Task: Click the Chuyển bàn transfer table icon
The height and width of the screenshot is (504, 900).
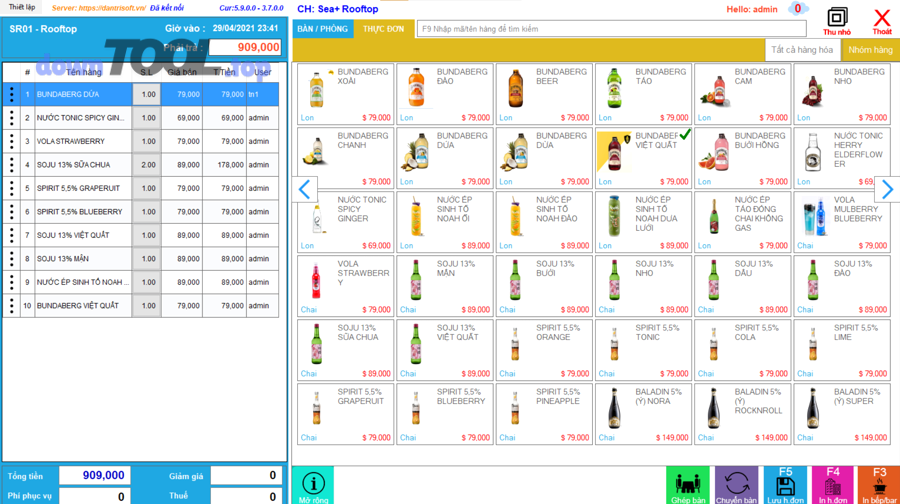Action: coord(736,485)
